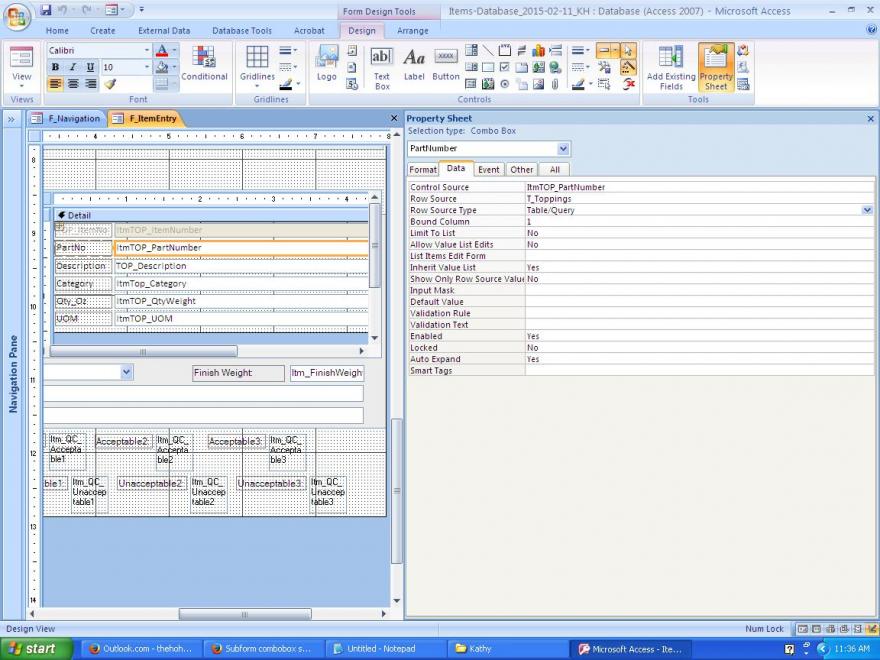Select the Check Box control tool
Viewport: 880px width, 660px height.
(505, 67)
